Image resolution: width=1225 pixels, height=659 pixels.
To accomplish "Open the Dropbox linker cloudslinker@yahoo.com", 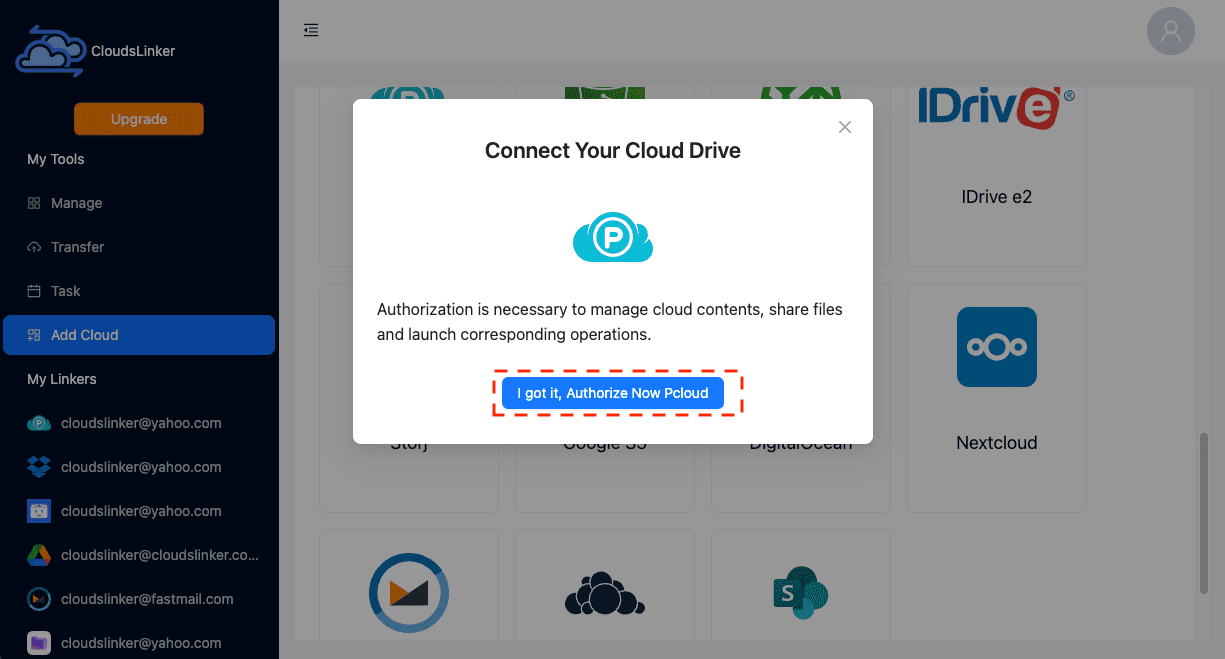I will coord(139,467).
